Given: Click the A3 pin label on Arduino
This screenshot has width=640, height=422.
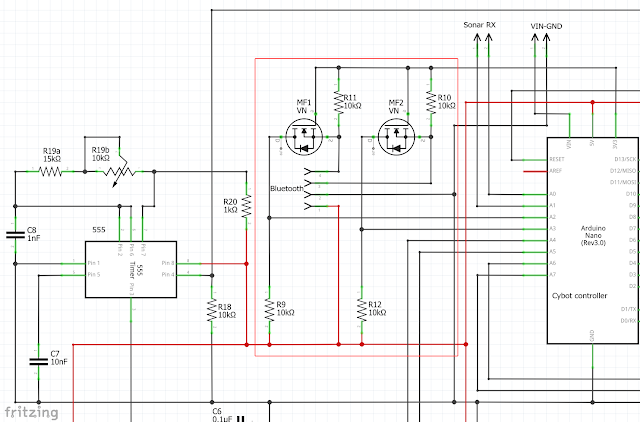Looking at the screenshot, I should tap(553, 228).
